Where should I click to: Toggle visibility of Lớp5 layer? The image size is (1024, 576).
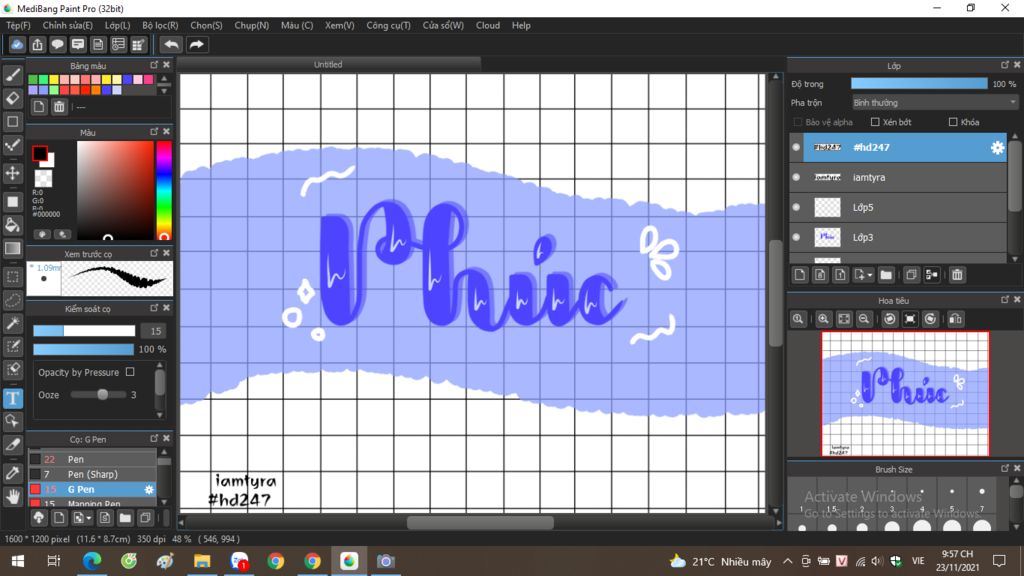click(796, 208)
